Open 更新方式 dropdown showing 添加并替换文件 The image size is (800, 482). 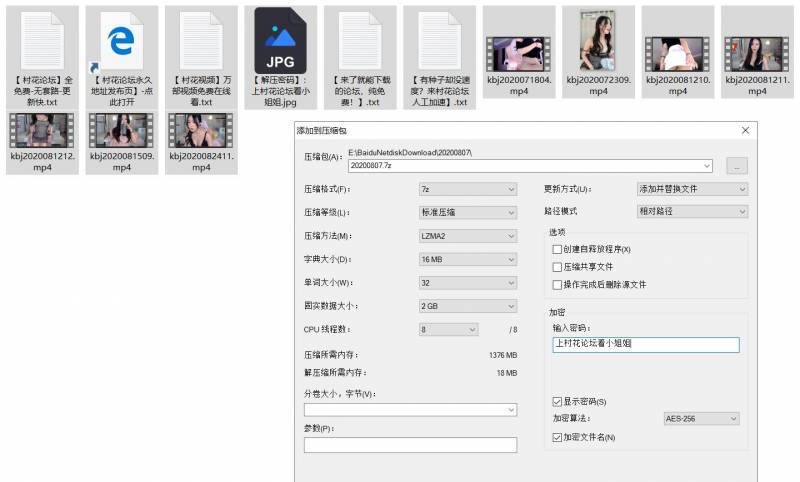(692, 189)
